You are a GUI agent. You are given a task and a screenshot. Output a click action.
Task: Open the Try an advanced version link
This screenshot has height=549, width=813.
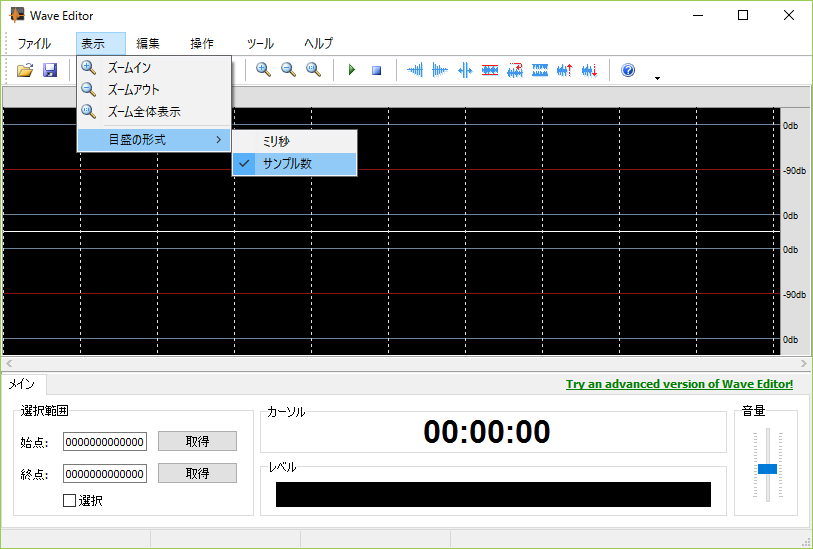(x=679, y=384)
